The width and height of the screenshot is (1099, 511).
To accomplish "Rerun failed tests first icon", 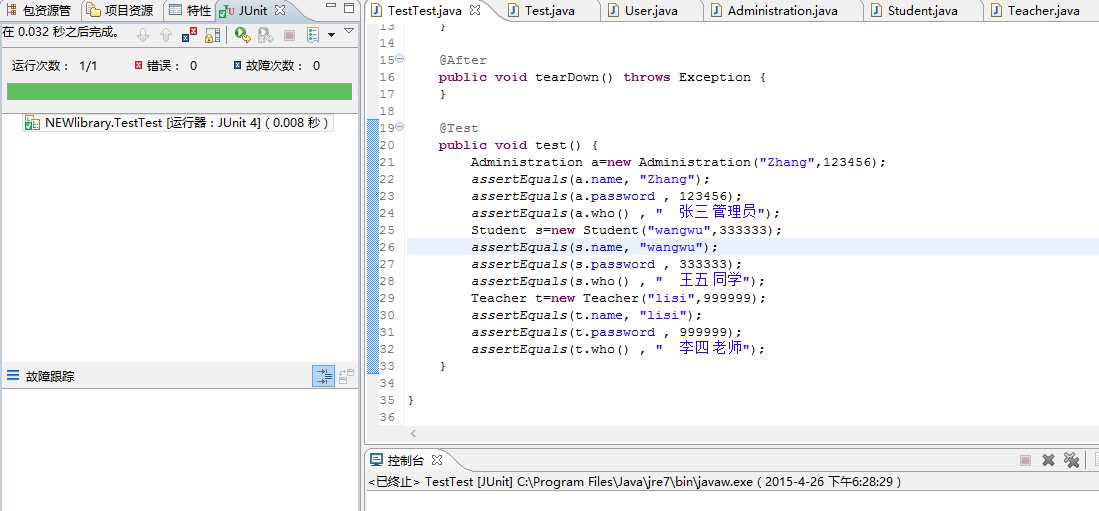I will coord(265,34).
